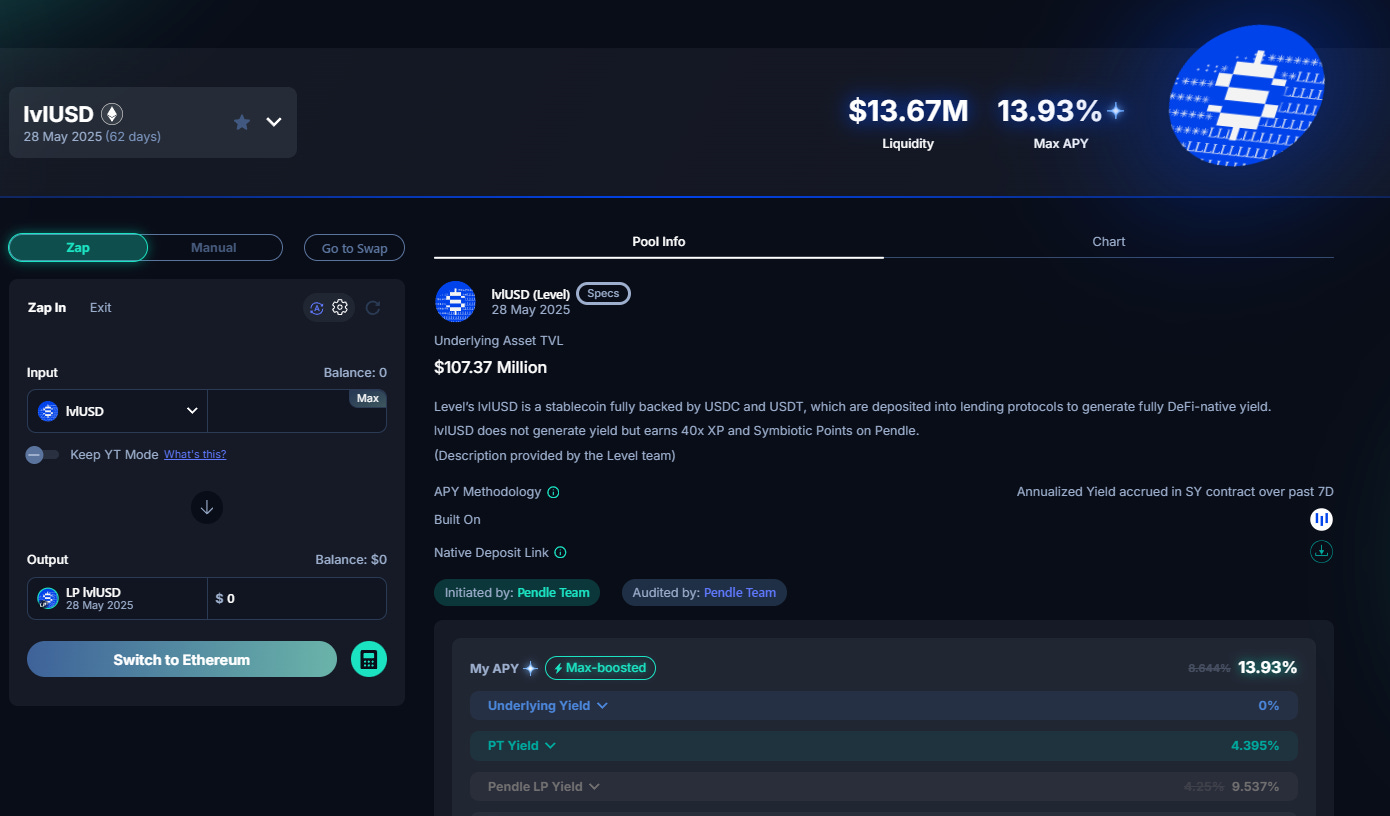Set input amount to Max
Viewport: 1390px width, 816px height.
click(368, 398)
